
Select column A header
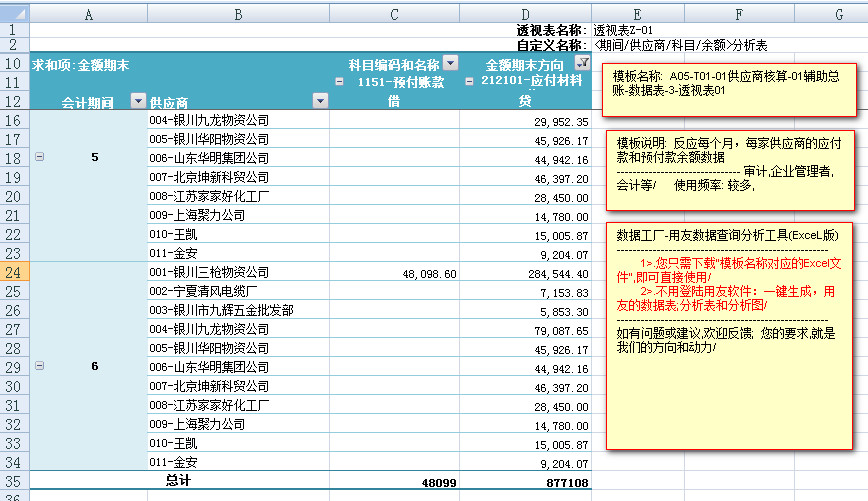pos(89,13)
